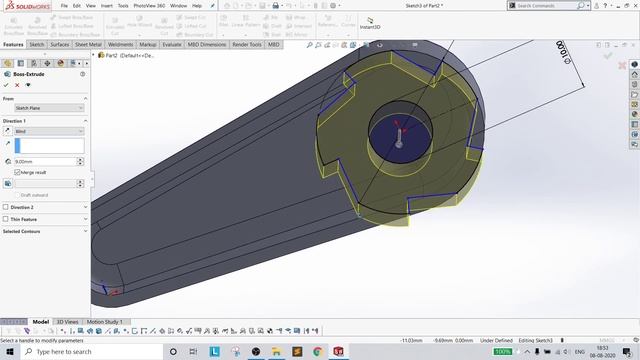Confirm sketch with faded checkmark corner icon
Screen dimensions: 640x360
[608, 56]
